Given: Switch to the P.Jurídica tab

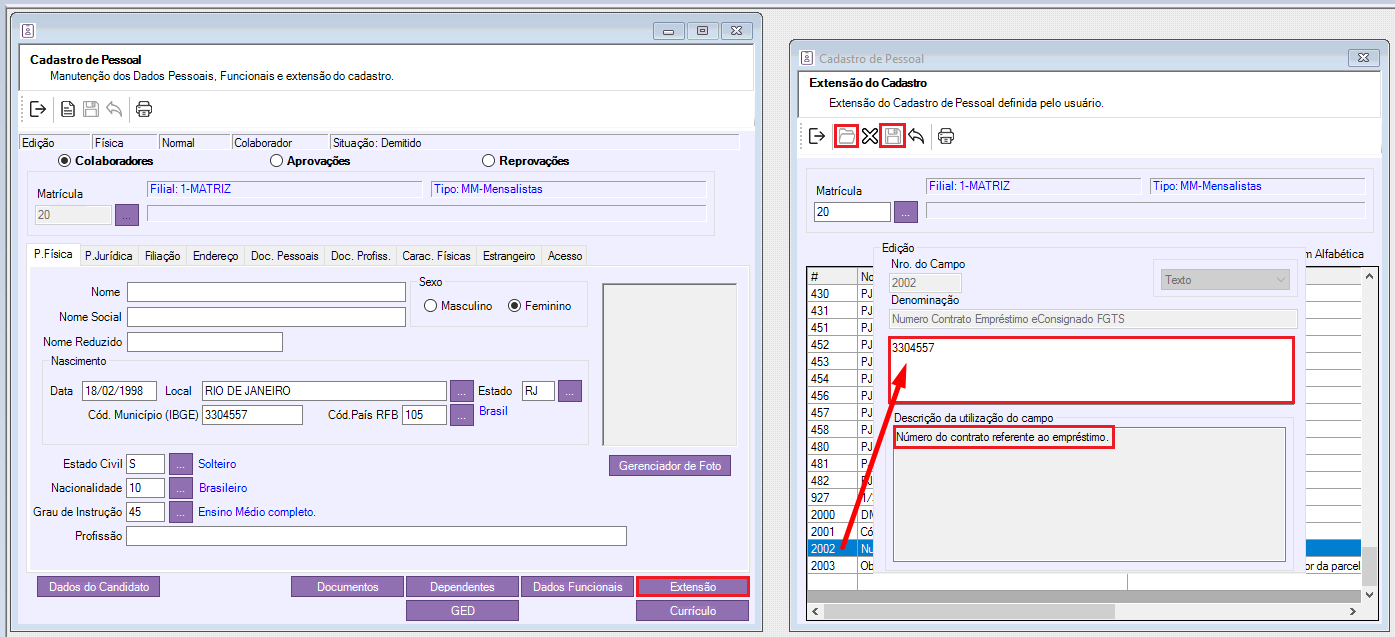Looking at the screenshot, I should click(109, 256).
